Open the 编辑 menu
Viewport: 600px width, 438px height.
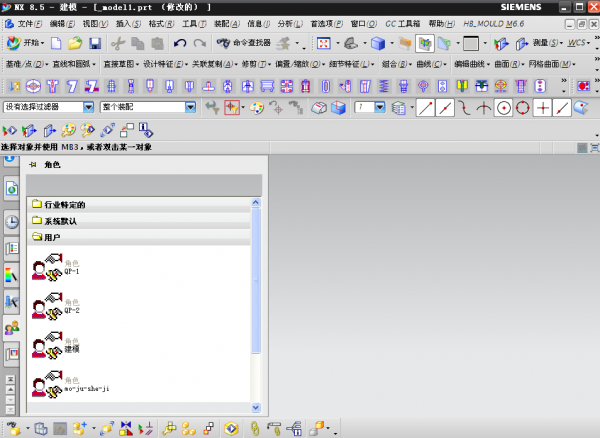pos(62,24)
